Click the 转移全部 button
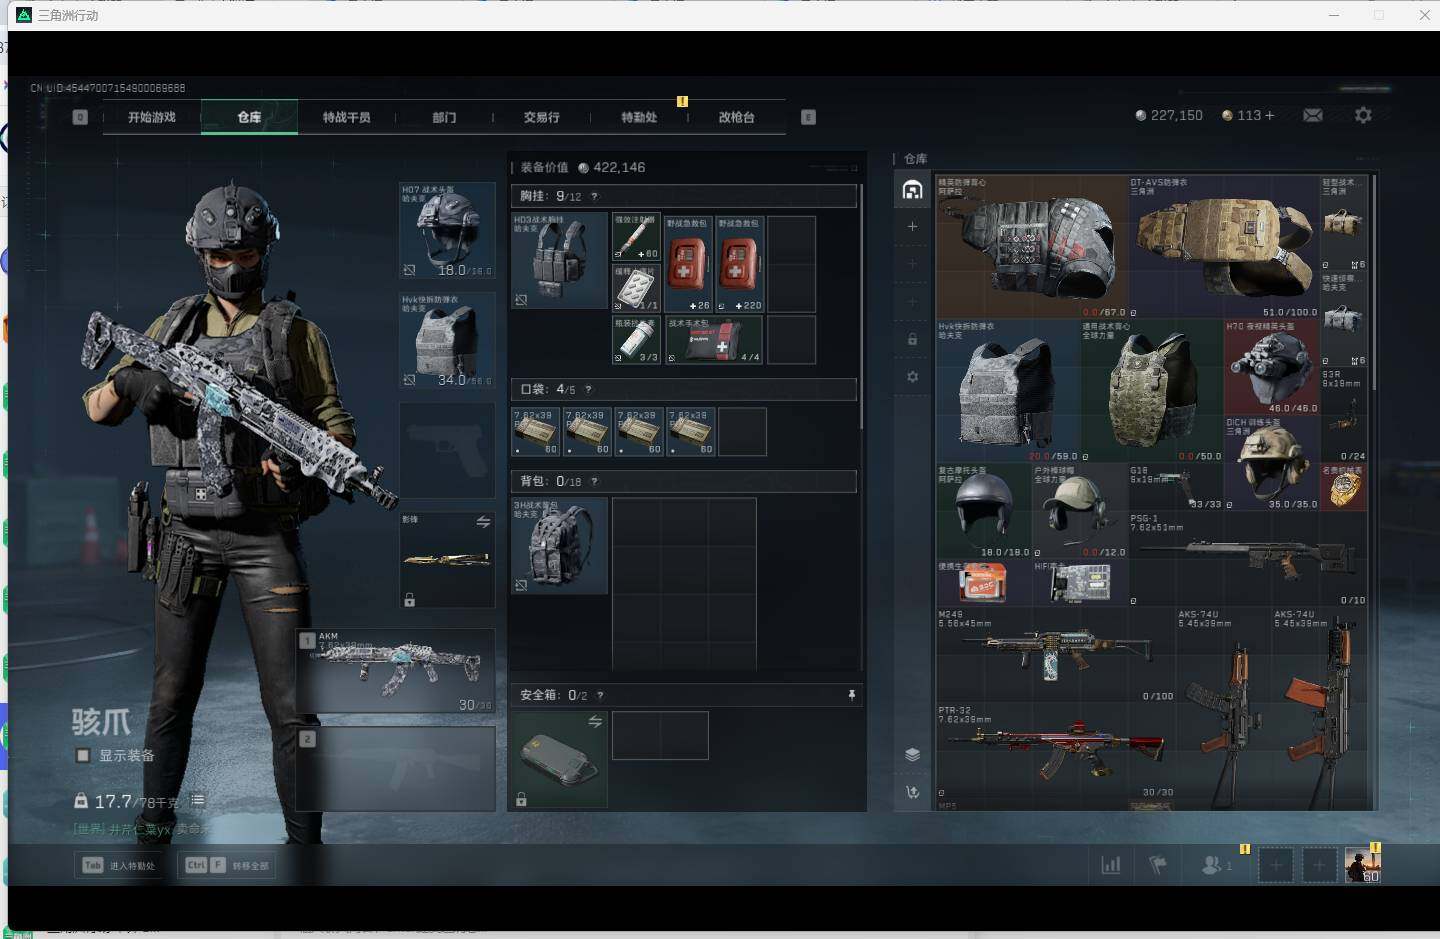This screenshot has height=939, width=1440. [227, 865]
